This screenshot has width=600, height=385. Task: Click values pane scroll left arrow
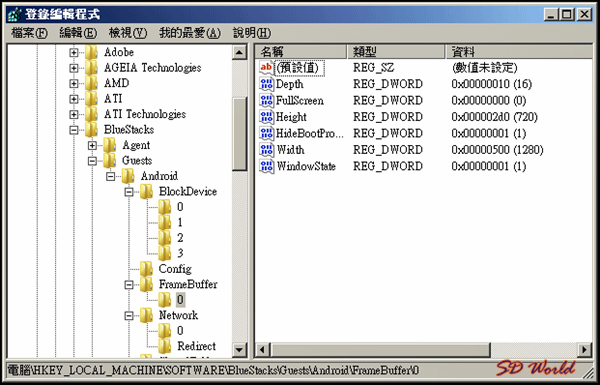(x=262, y=350)
